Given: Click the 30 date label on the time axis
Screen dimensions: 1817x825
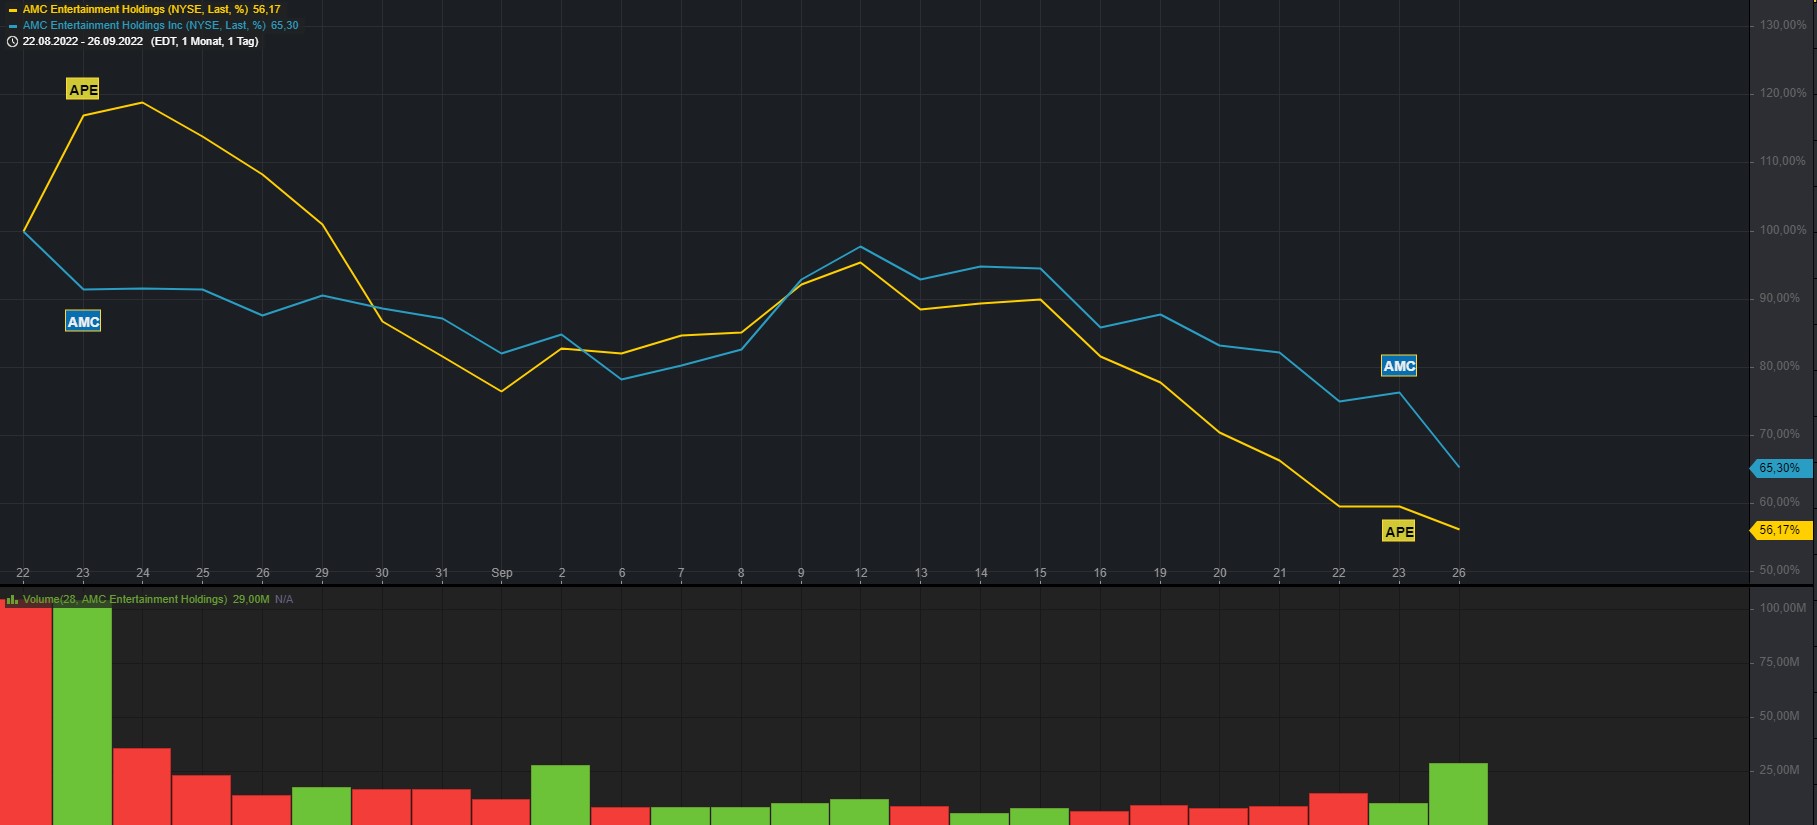Looking at the screenshot, I should [x=382, y=573].
